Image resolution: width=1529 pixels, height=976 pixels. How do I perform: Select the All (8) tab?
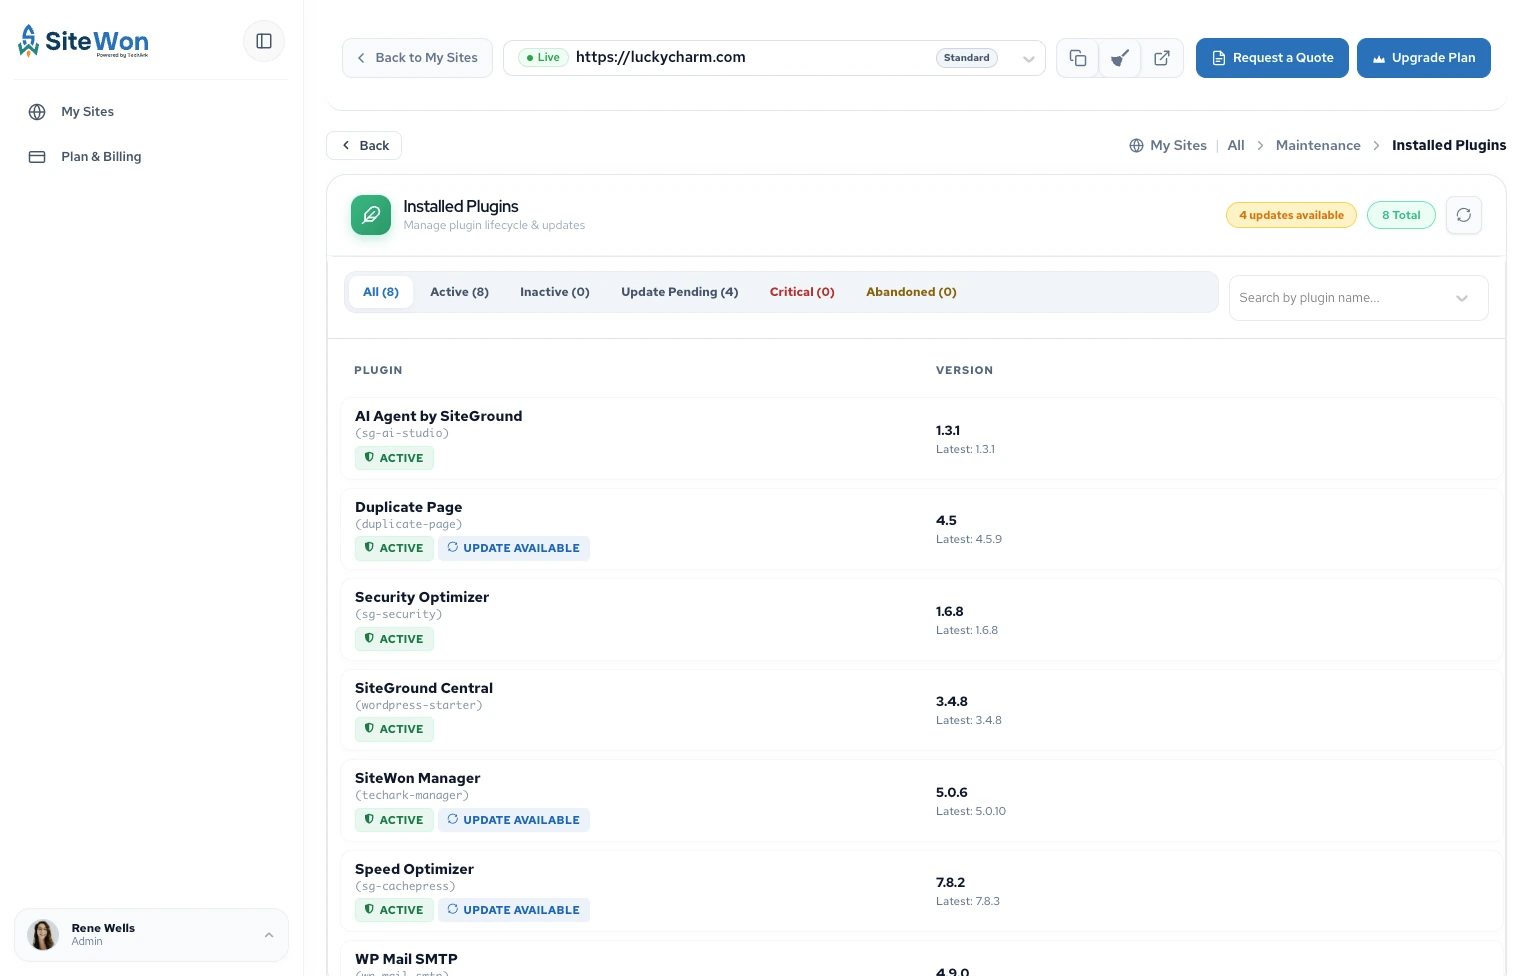(x=381, y=292)
